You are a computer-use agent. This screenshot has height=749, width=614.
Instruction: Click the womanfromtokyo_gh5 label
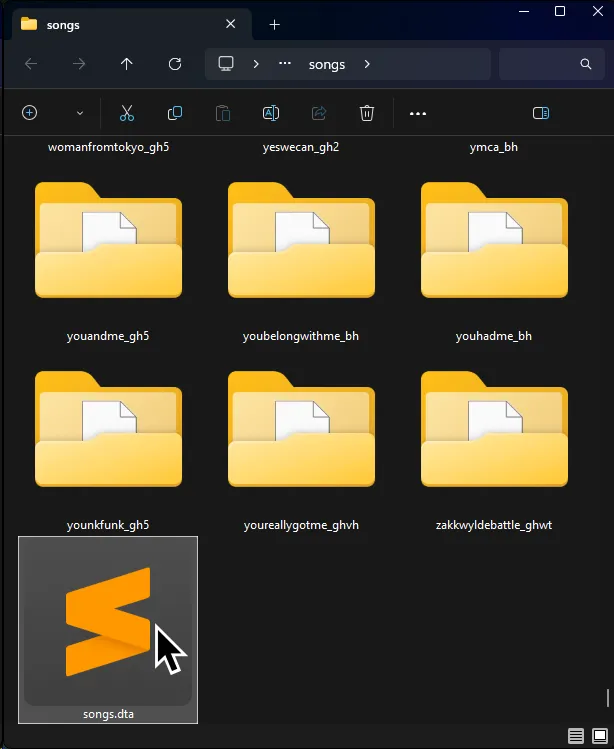pos(108,147)
